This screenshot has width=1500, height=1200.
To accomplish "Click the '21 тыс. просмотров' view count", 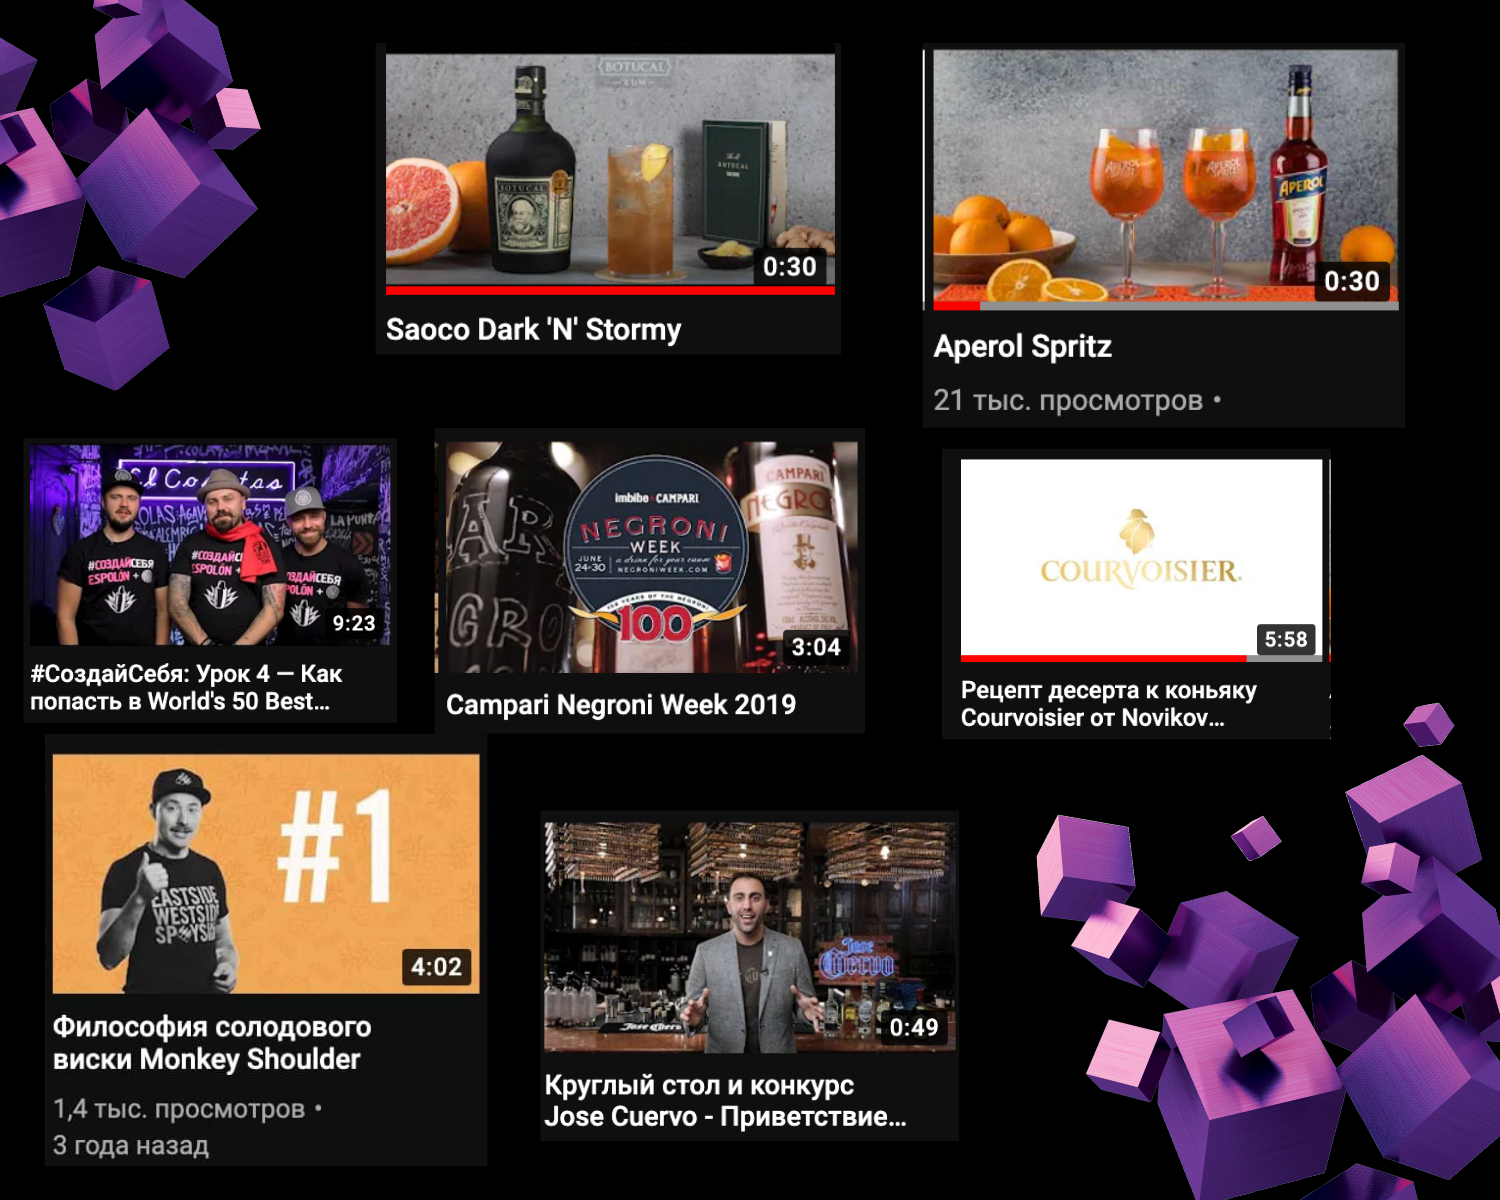I will [x=1067, y=401].
